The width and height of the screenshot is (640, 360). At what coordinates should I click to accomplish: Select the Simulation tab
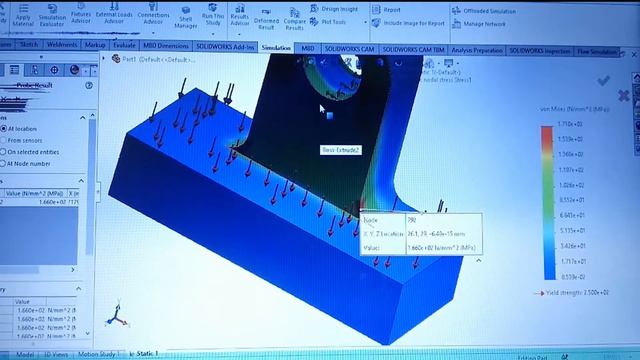coord(276,48)
